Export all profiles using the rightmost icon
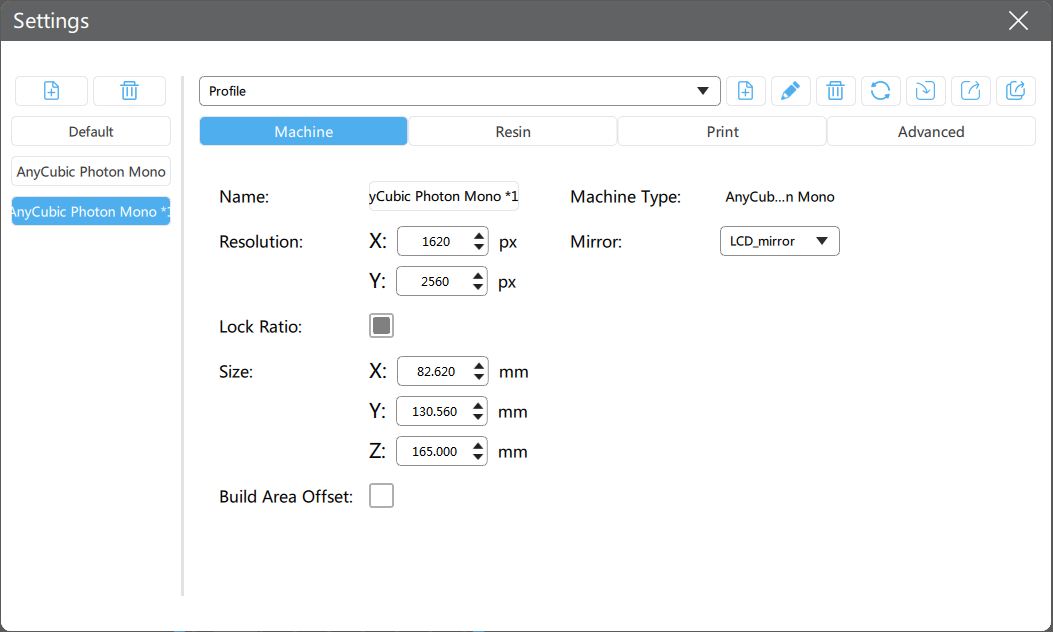 pos(1016,91)
